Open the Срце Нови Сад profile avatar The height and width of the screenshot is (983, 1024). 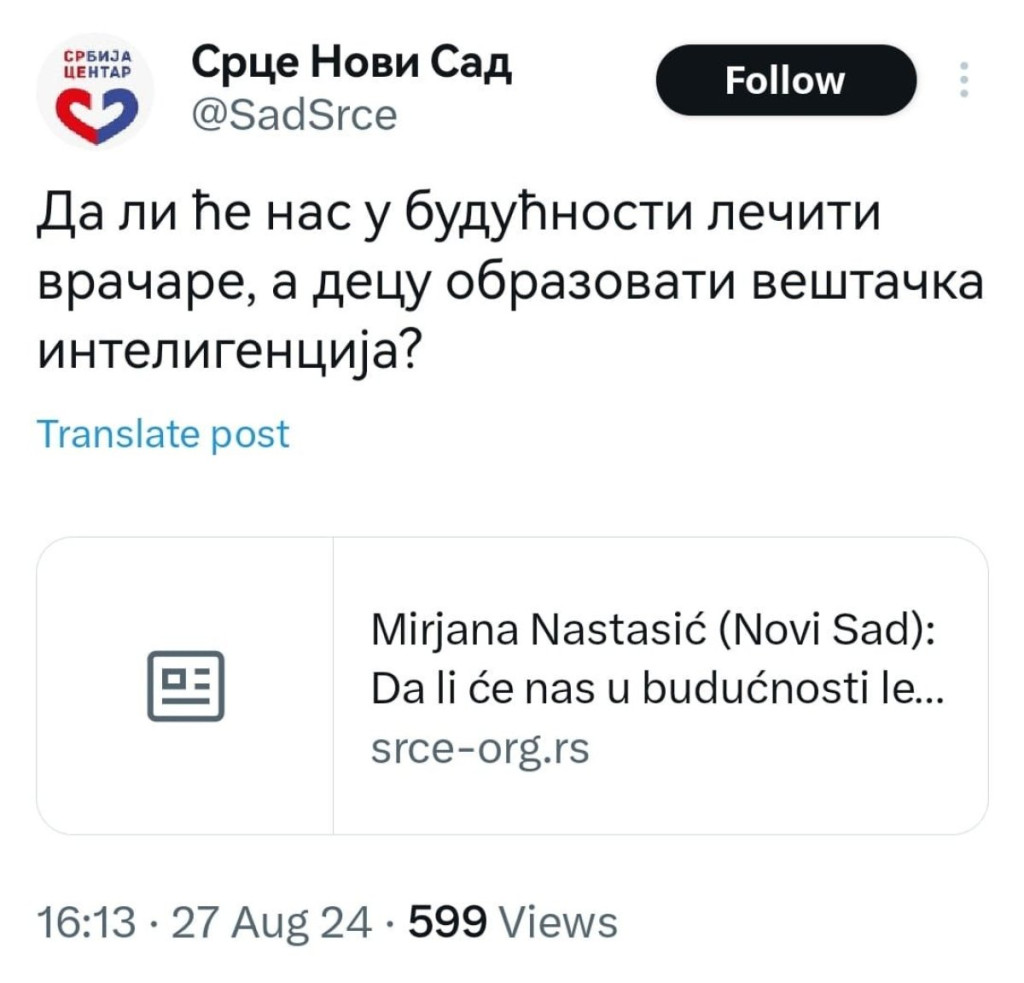point(94,90)
